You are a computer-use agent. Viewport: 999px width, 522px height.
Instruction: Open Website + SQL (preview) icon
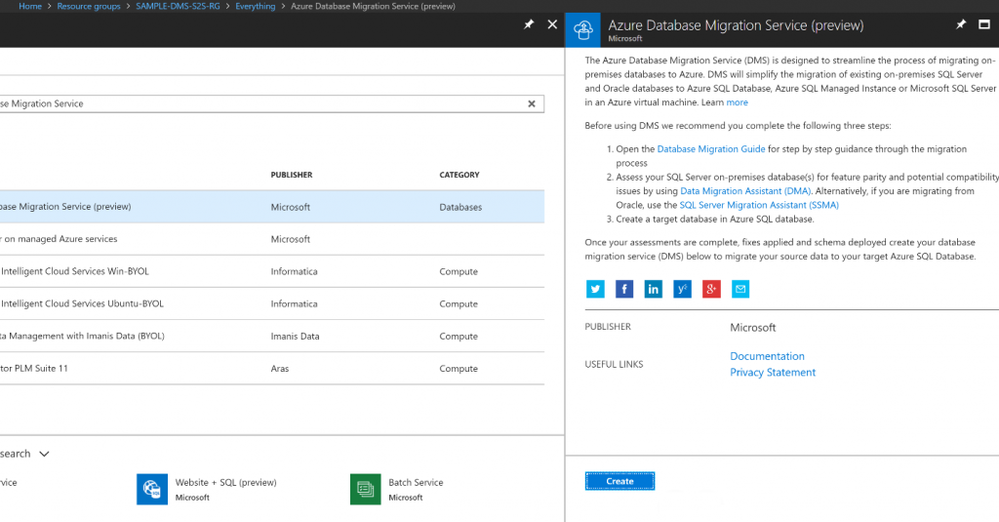[152, 489]
